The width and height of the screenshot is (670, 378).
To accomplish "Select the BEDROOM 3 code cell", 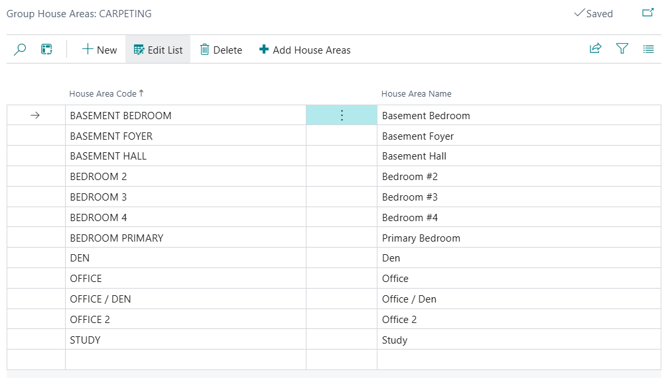I will click(x=186, y=197).
